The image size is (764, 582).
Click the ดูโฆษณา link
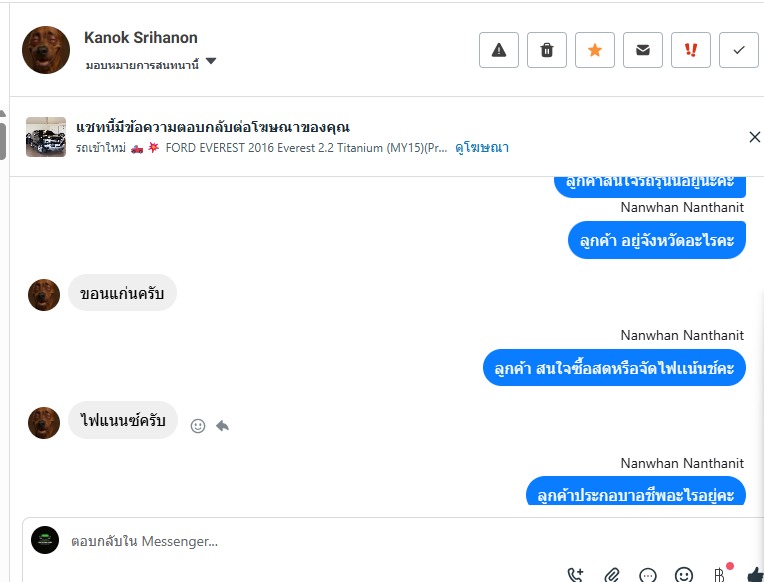pyautogui.click(x=482, y=148)
